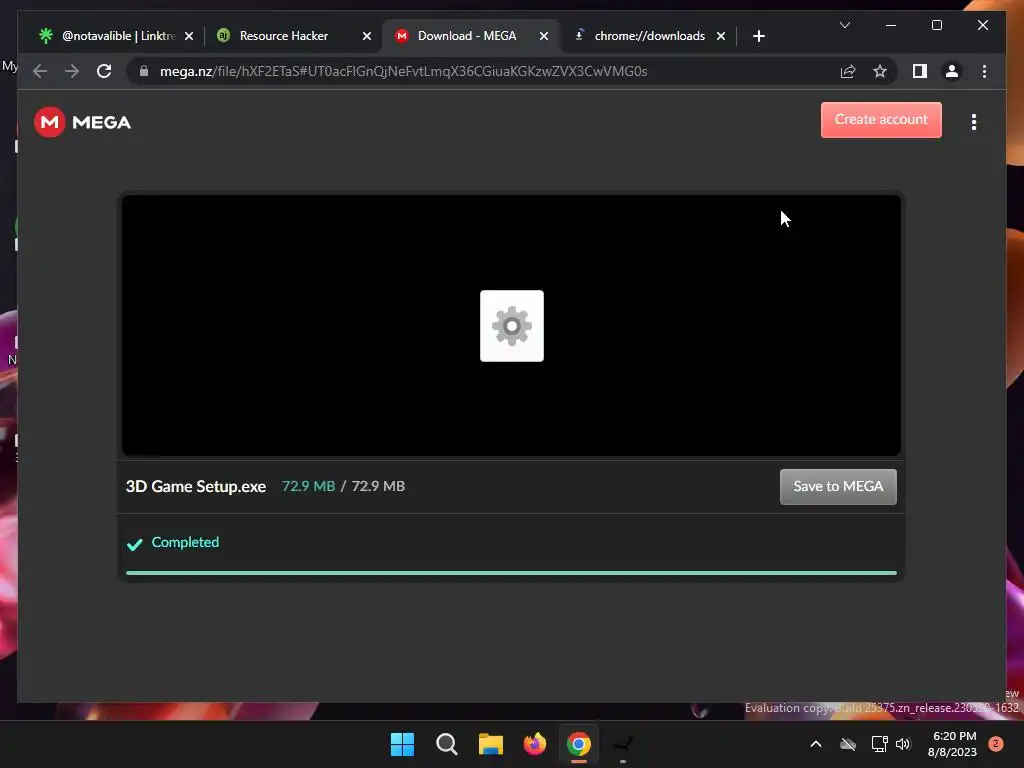The image size is (1024, 768).
Task: Open Chrome side panel
Action: (x=920, y=71)
